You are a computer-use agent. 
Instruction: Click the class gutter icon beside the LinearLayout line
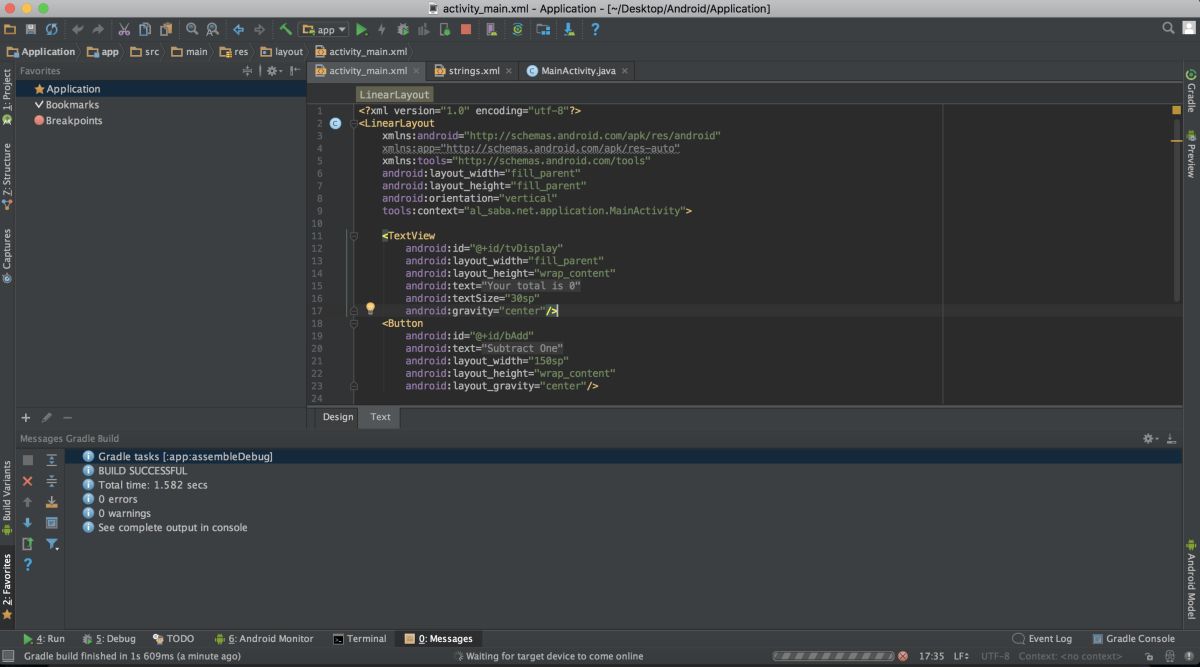point(335,124)
